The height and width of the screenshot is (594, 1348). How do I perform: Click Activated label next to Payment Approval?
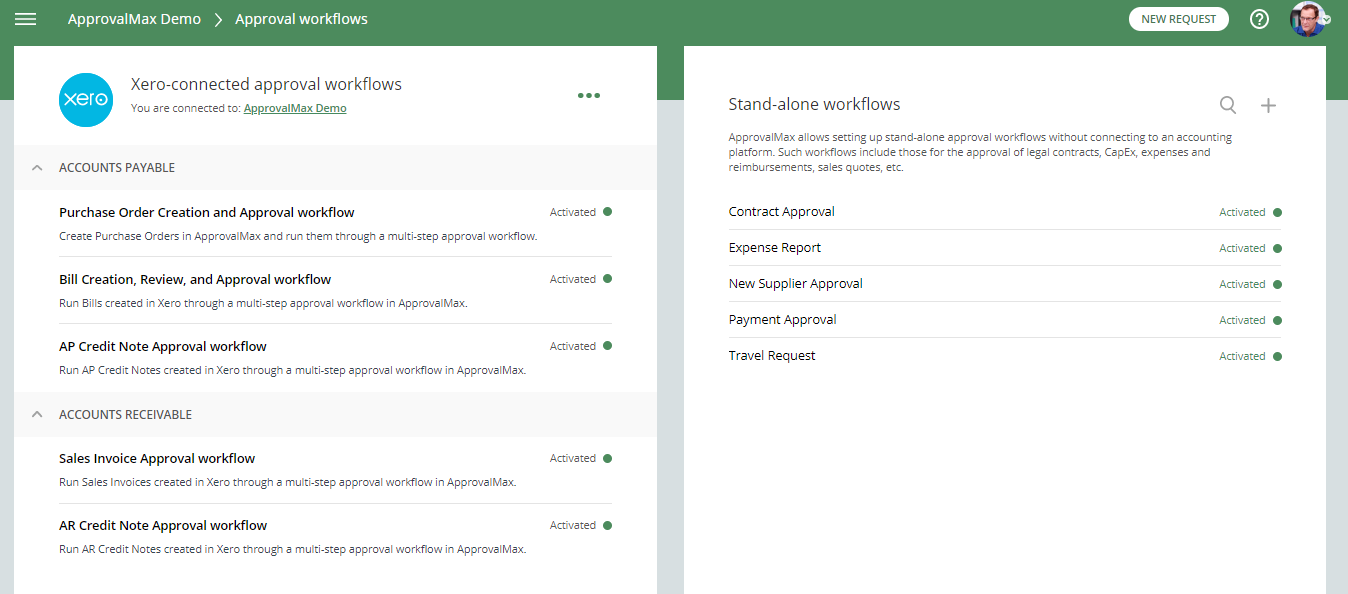1242,320
